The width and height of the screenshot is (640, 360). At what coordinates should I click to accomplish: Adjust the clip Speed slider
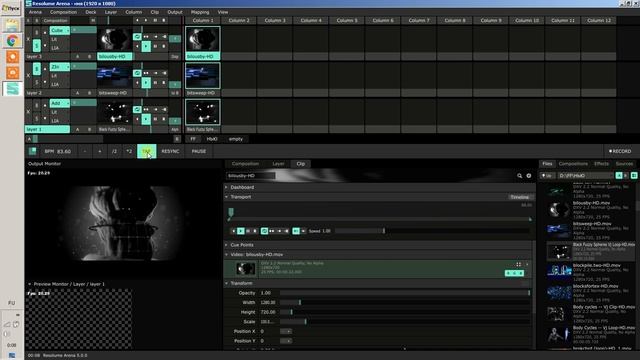click(x=432, y=231)
